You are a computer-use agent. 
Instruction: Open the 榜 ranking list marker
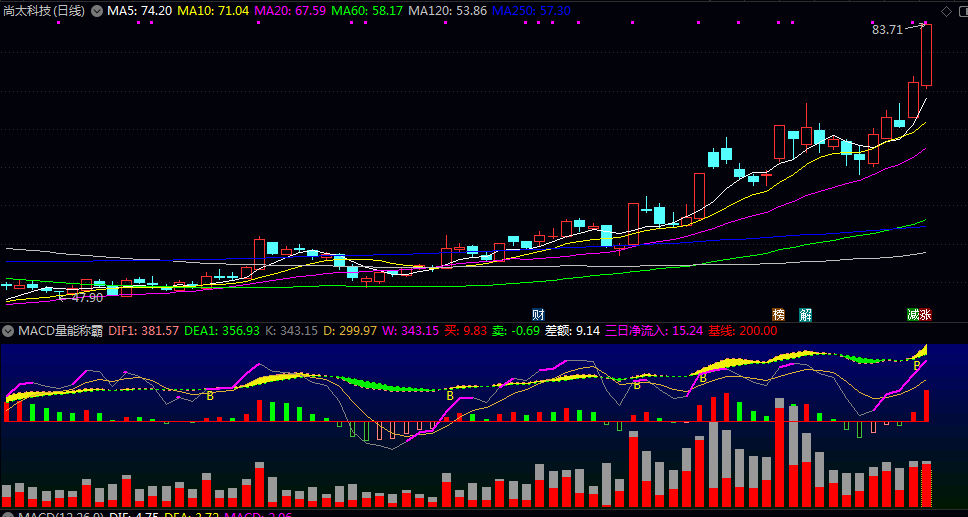tap(778, 314)
